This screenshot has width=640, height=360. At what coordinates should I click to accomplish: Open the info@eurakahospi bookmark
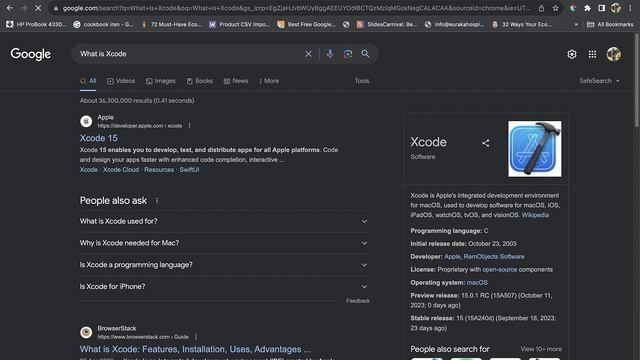tap(454, 24)
